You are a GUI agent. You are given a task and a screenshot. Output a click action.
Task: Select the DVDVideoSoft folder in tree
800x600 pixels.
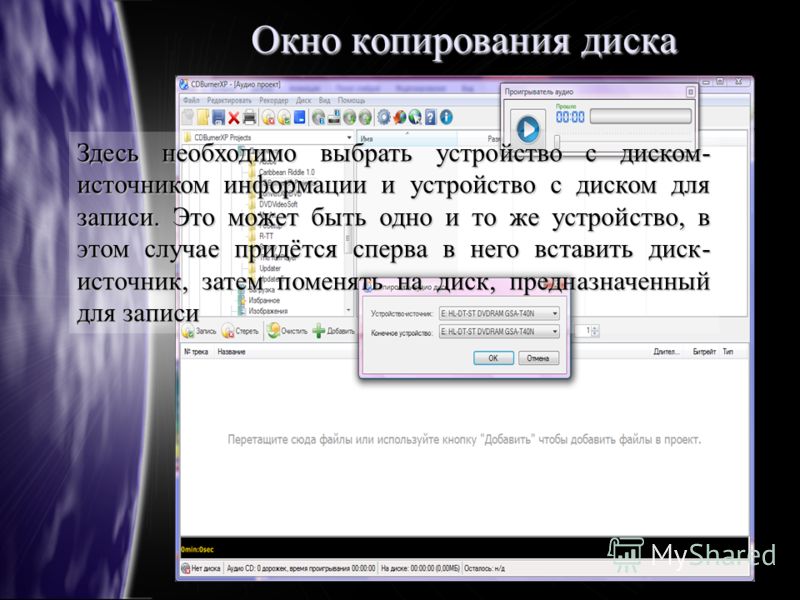coord(278,204)
